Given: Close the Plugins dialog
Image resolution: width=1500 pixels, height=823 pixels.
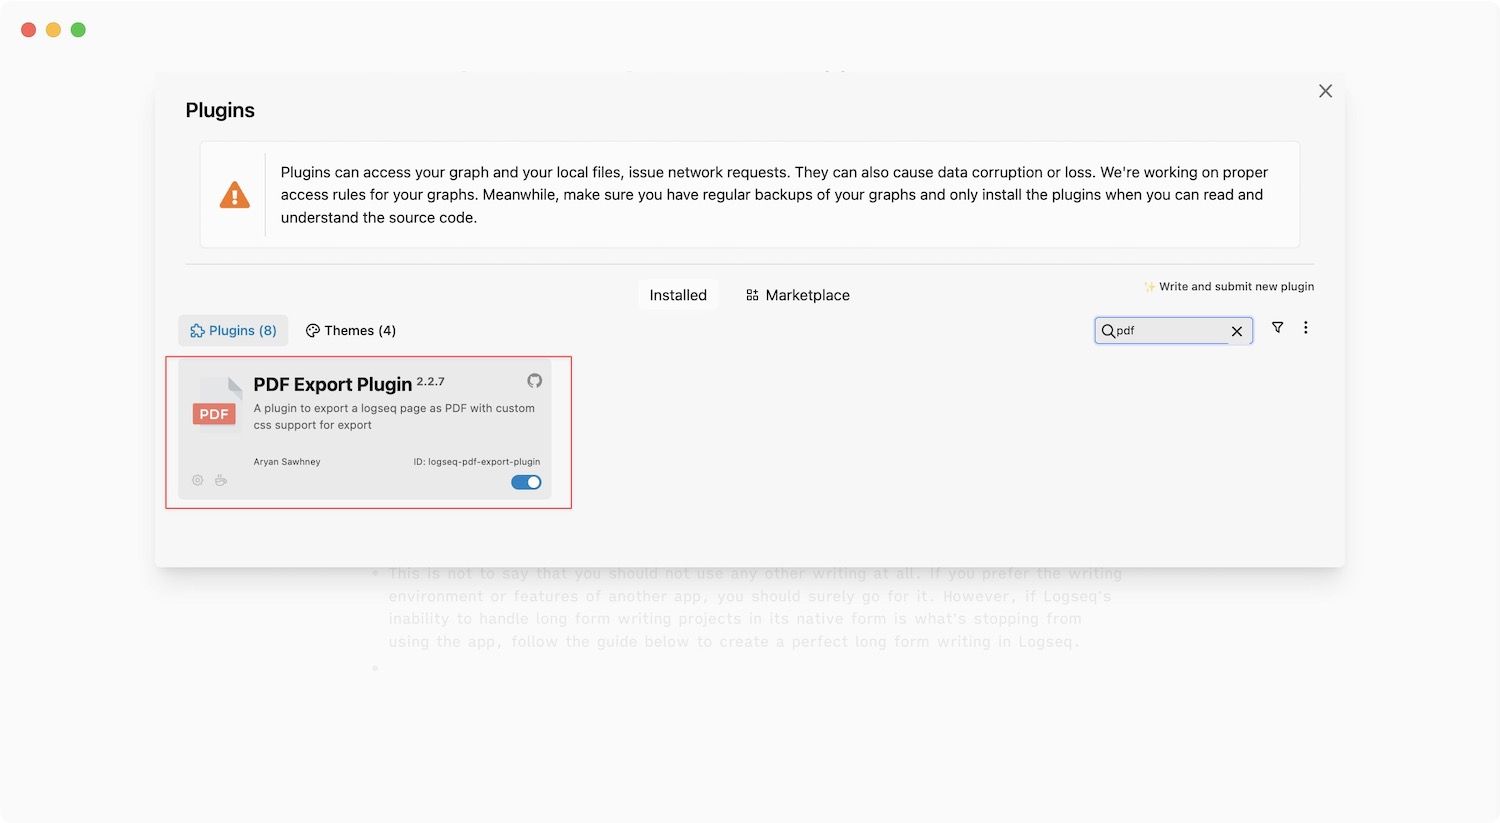Looking at the screenshot, I should [1325, 91].
